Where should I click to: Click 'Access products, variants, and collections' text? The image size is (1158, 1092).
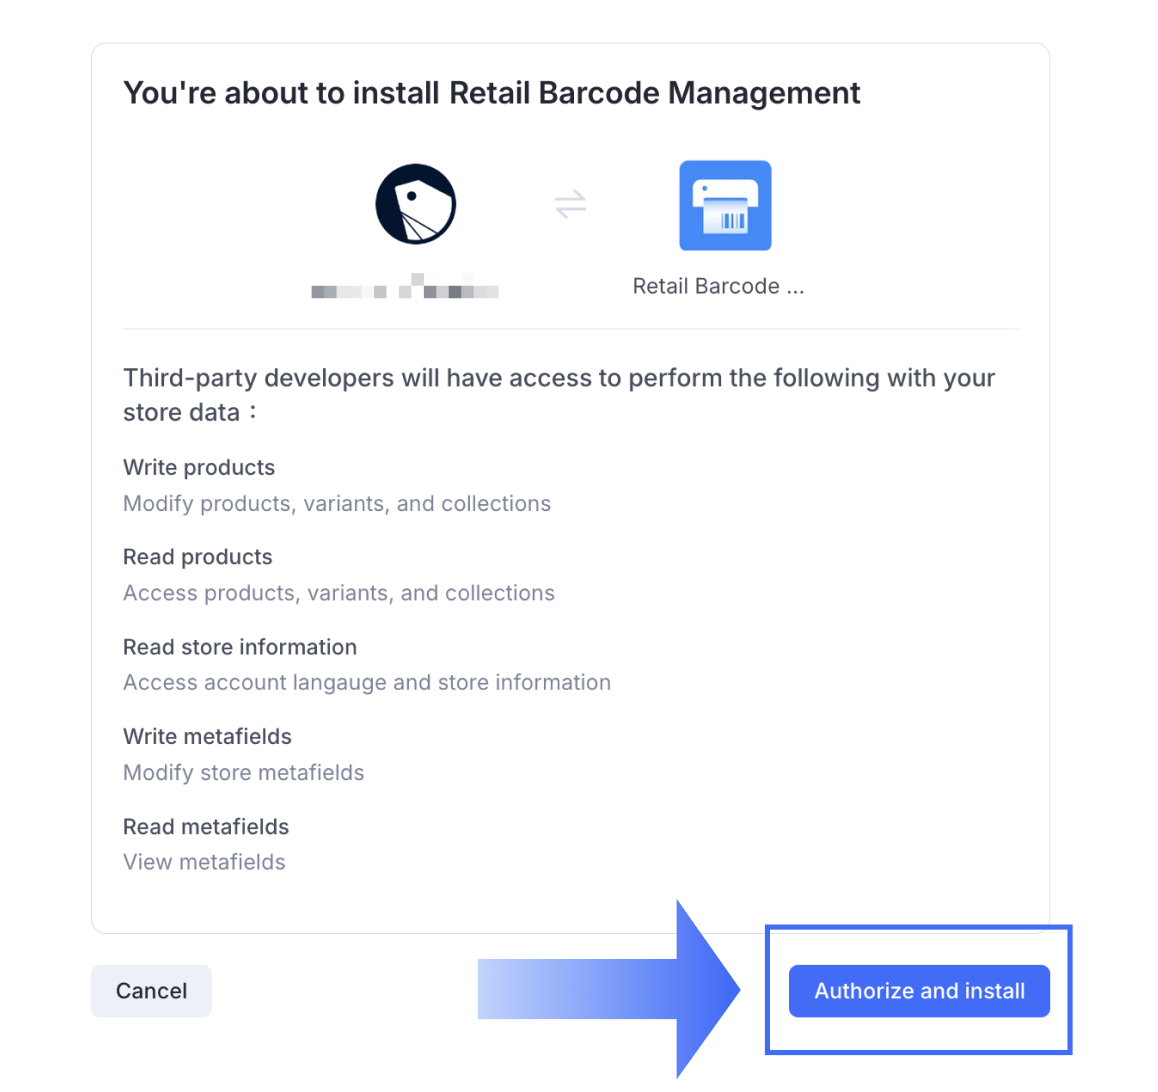339,593
